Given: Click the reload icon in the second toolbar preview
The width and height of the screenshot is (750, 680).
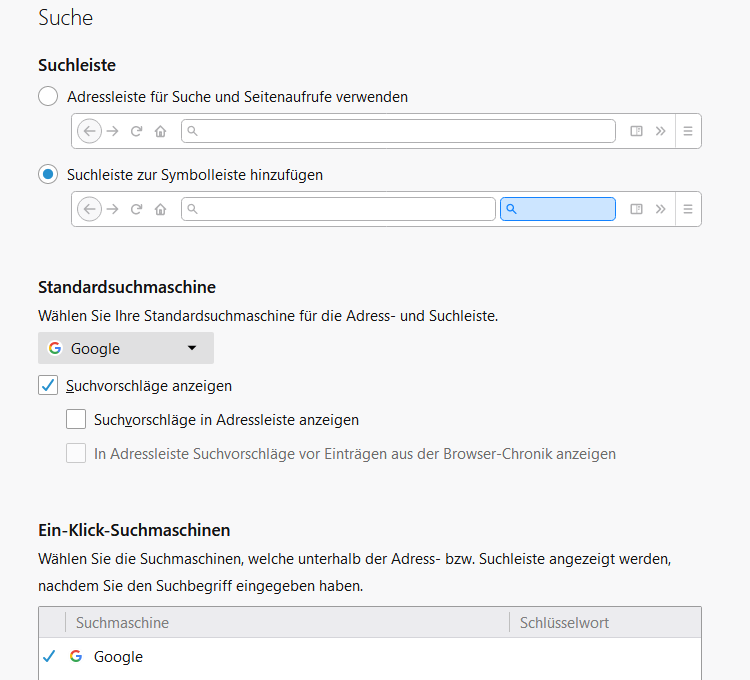Looking at the screenshot, I should [137, 209].
